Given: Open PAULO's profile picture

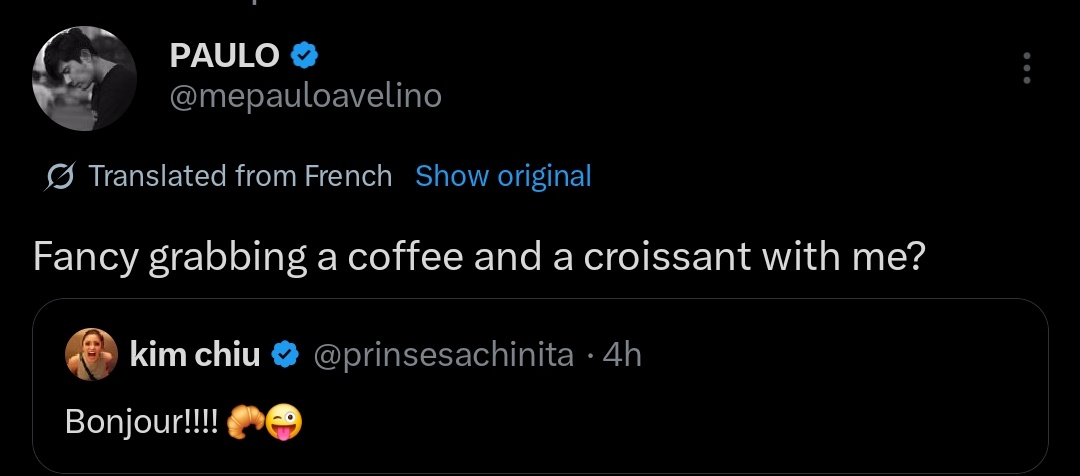Looking at the screenshot, I should [84, 77].
